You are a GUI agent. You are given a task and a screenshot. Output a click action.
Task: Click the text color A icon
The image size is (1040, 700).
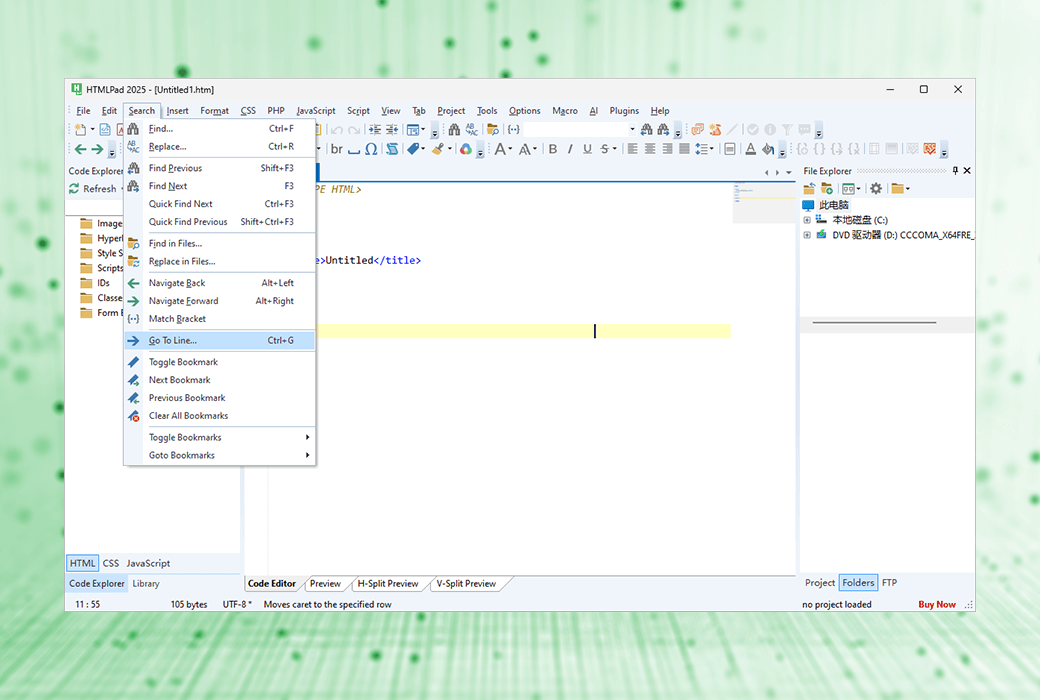click(x=751, y=149)
